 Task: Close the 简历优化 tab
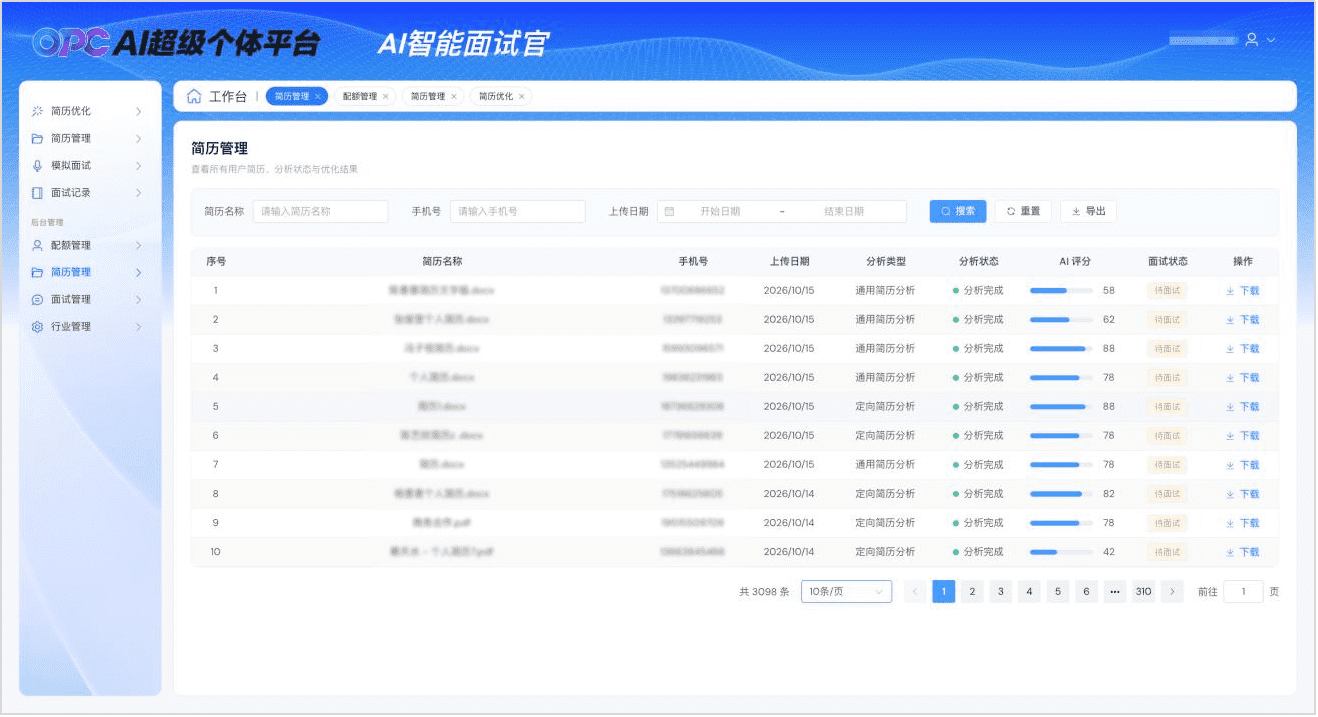tap(521, 96)
